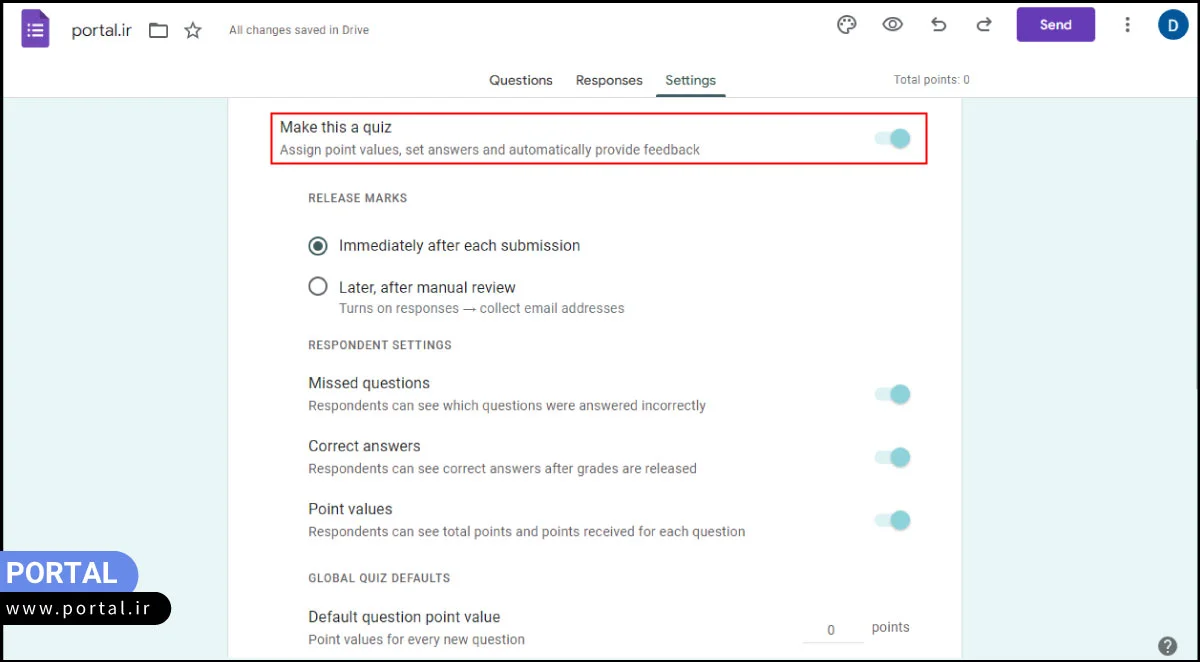Preview the form with eye icon

pos(893,25)
